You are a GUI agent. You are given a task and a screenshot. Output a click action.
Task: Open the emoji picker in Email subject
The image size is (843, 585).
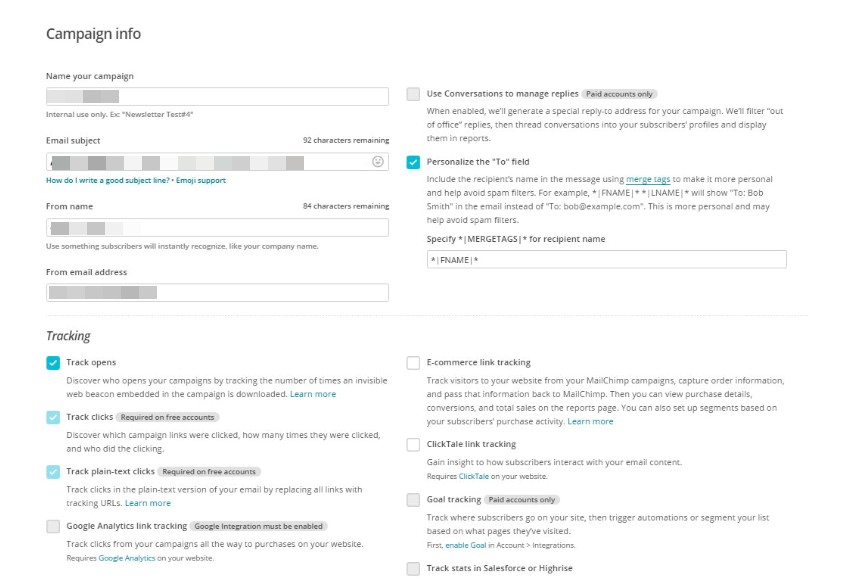(x=377, y=161)
